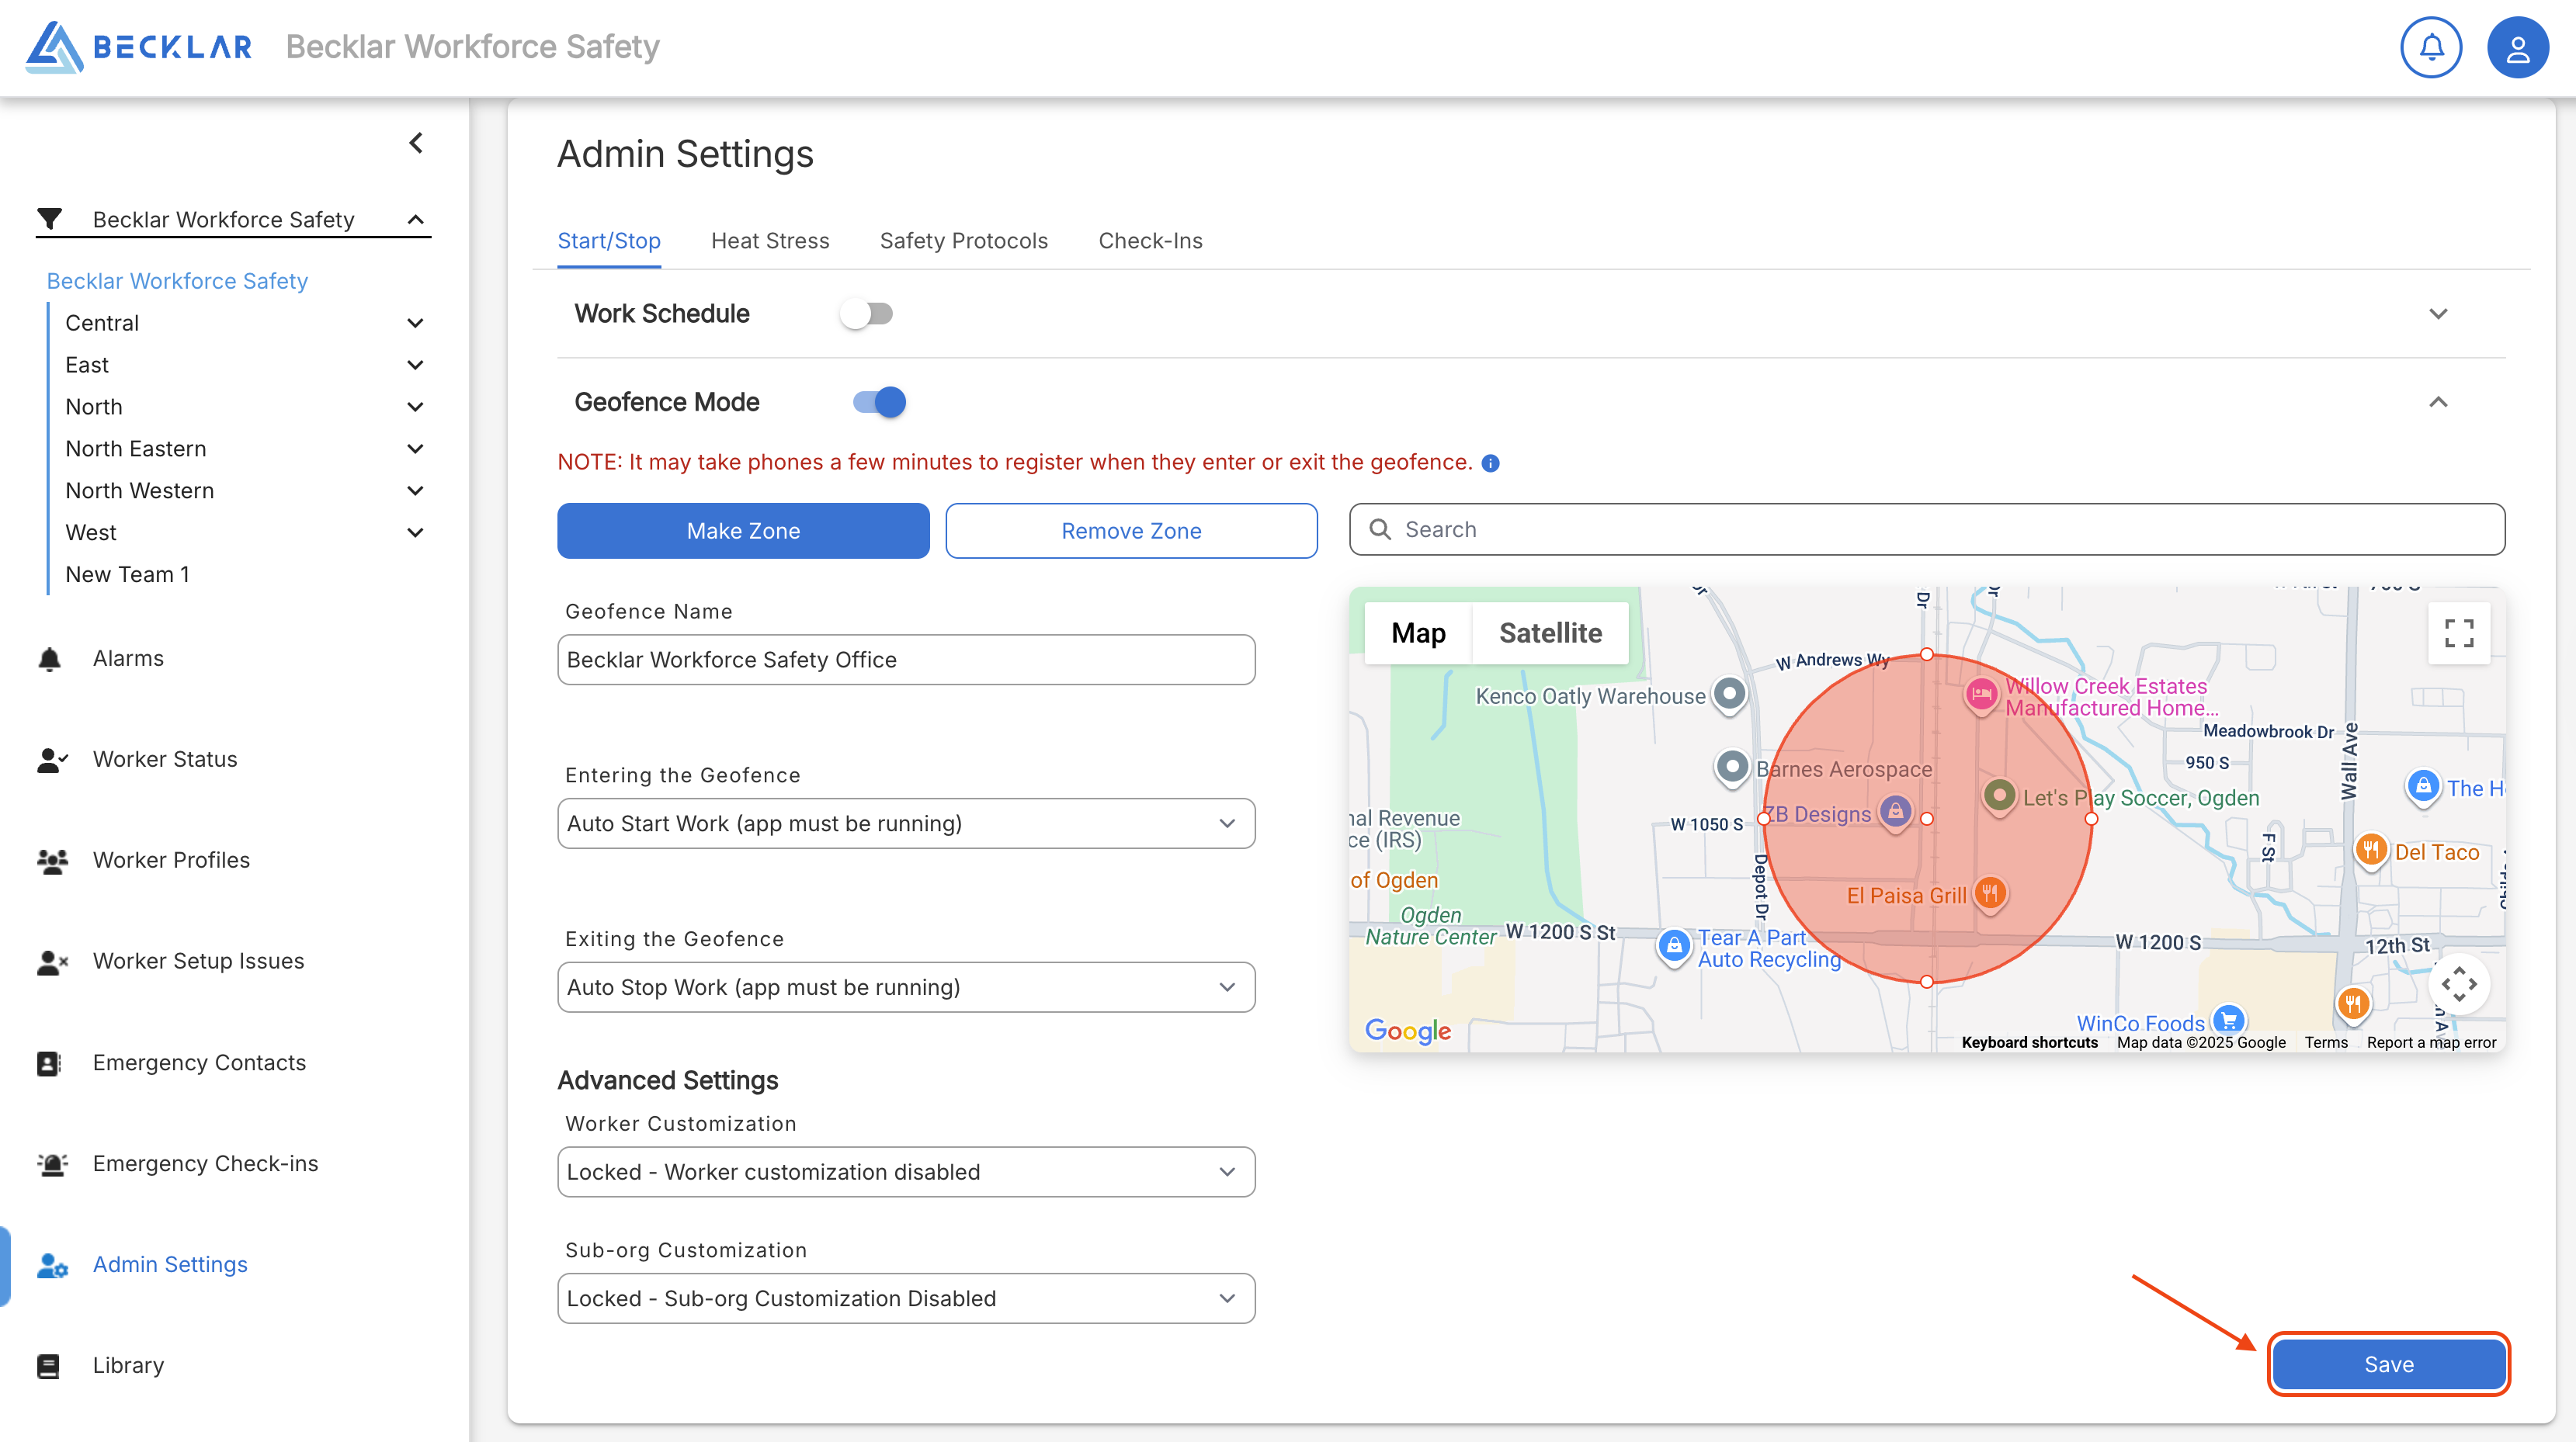
Task: Enable the Work Schedule toggle
Action: 866,314
